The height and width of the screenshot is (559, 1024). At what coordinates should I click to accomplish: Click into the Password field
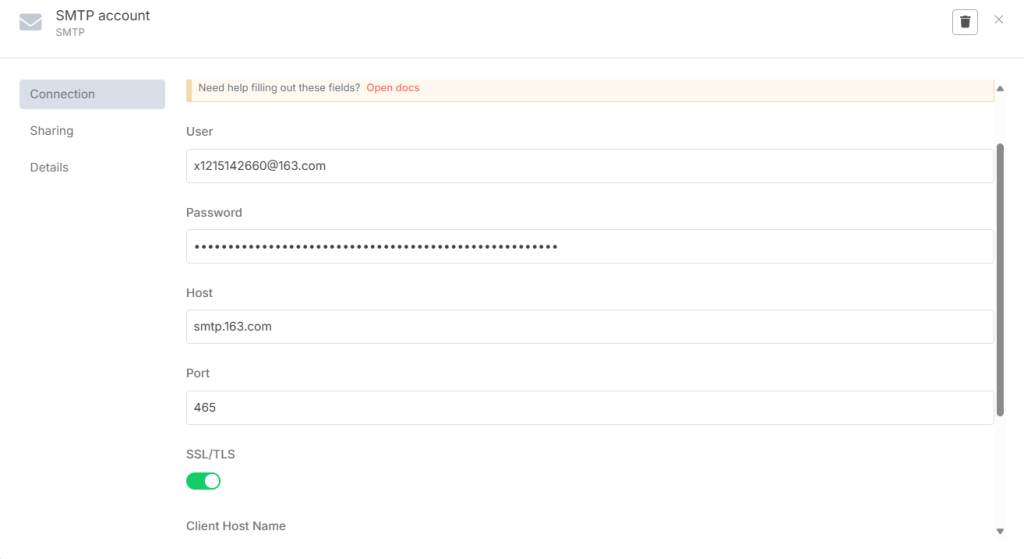pos(589,246)
